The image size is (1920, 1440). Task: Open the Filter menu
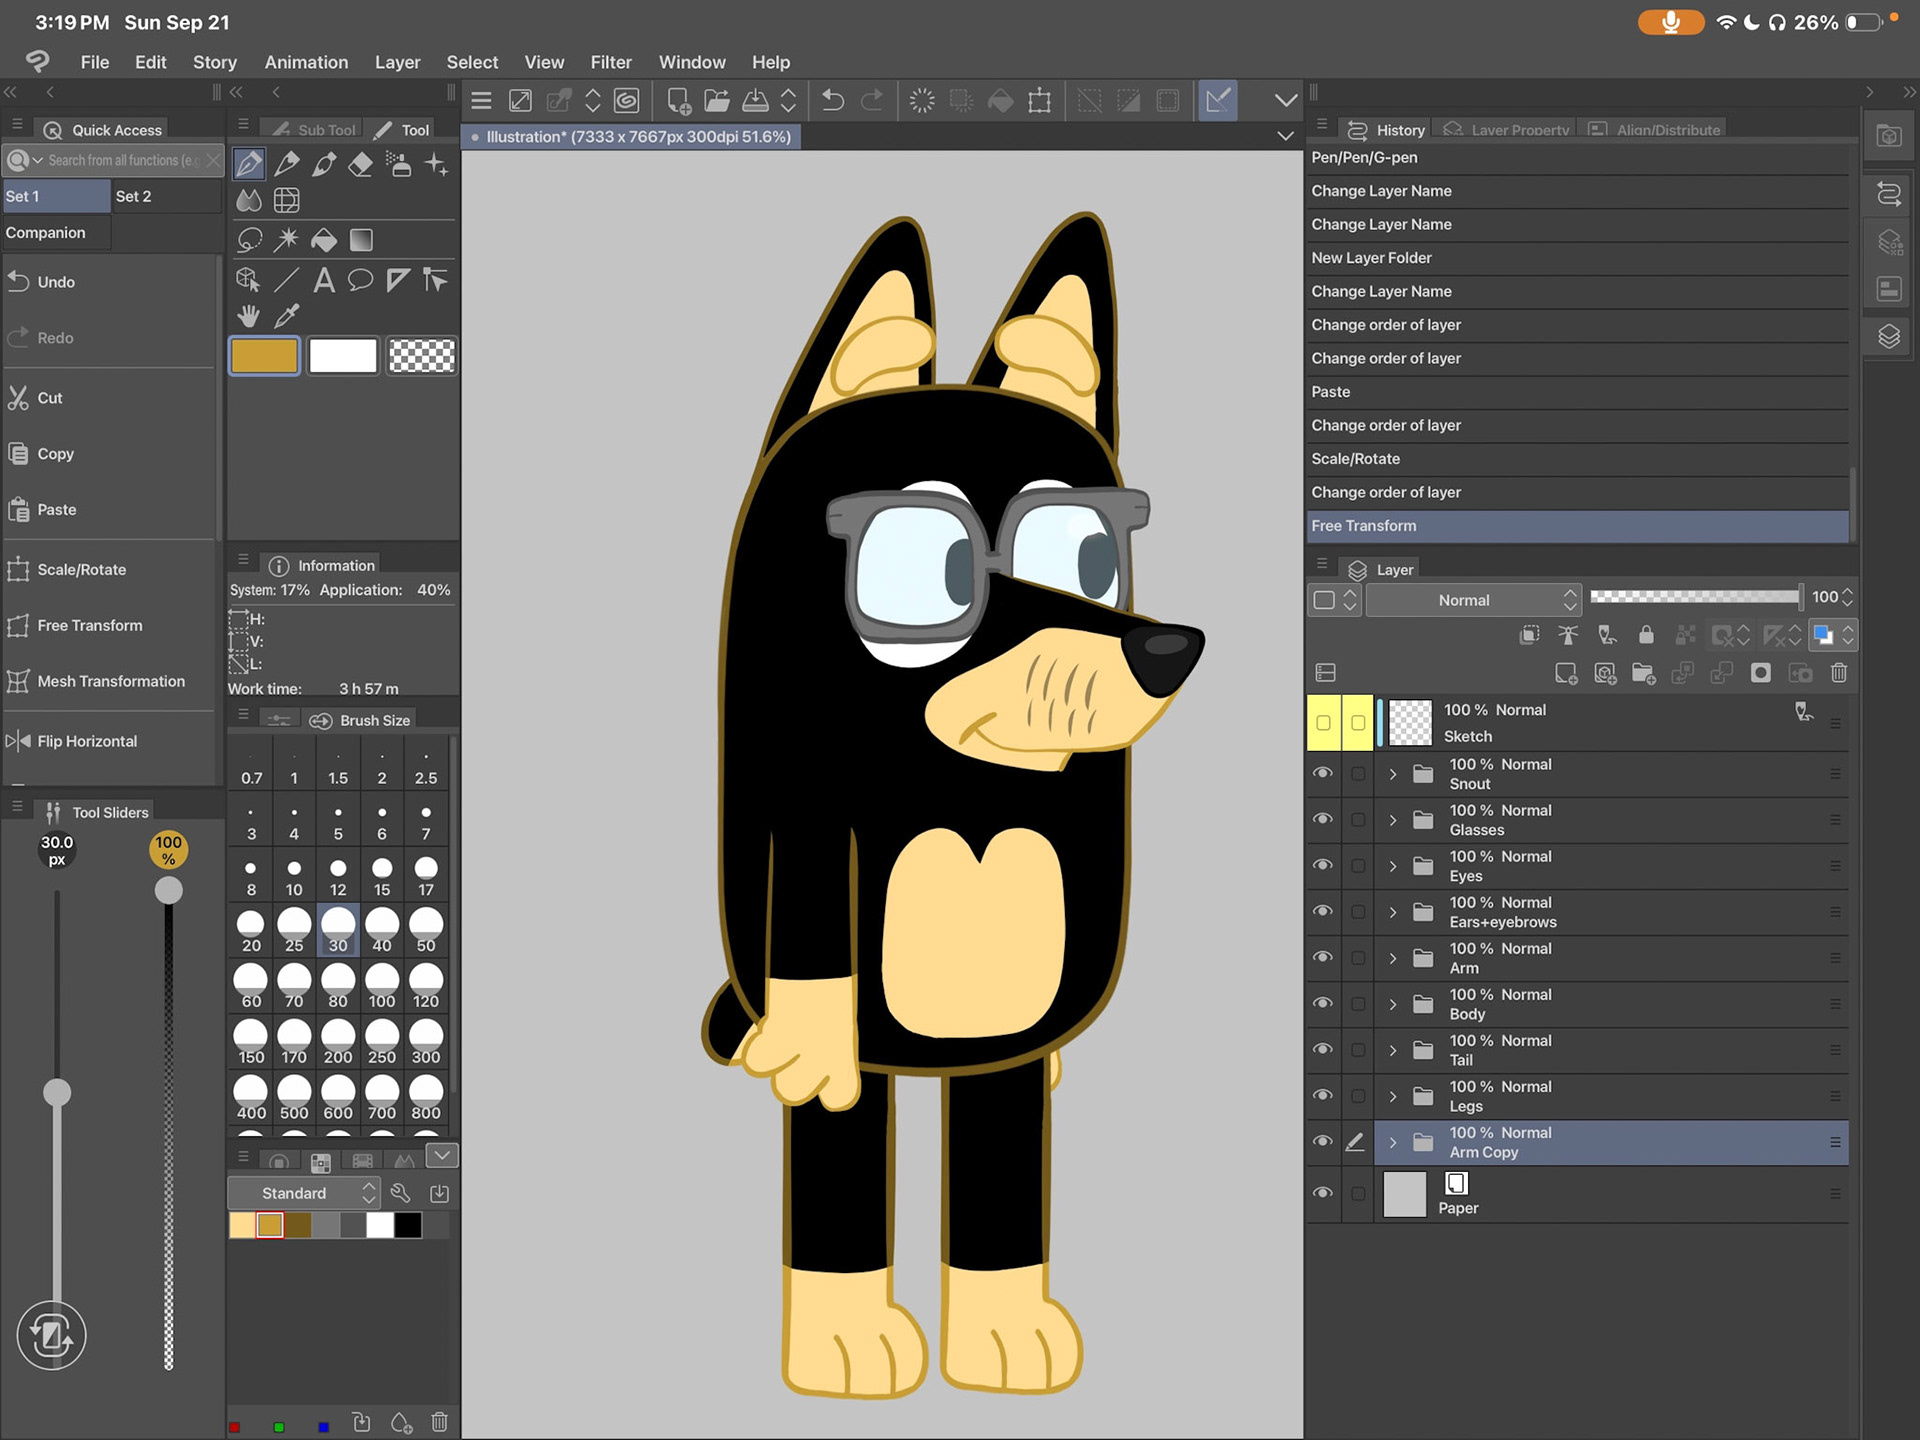pos(610,62)
